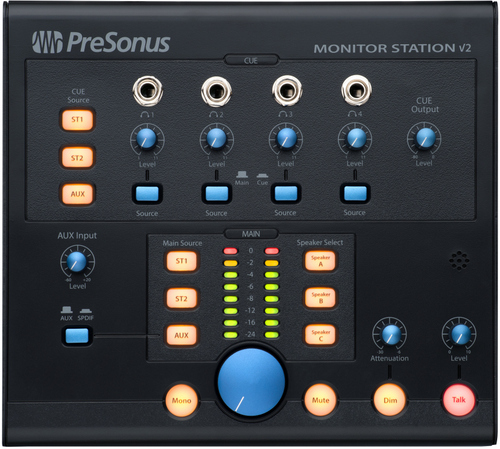The width and height of the screenshot is (500, 449).
Task: Toggle the AUX/SPDIF blue switch
Action: click(x=77, y=336)
